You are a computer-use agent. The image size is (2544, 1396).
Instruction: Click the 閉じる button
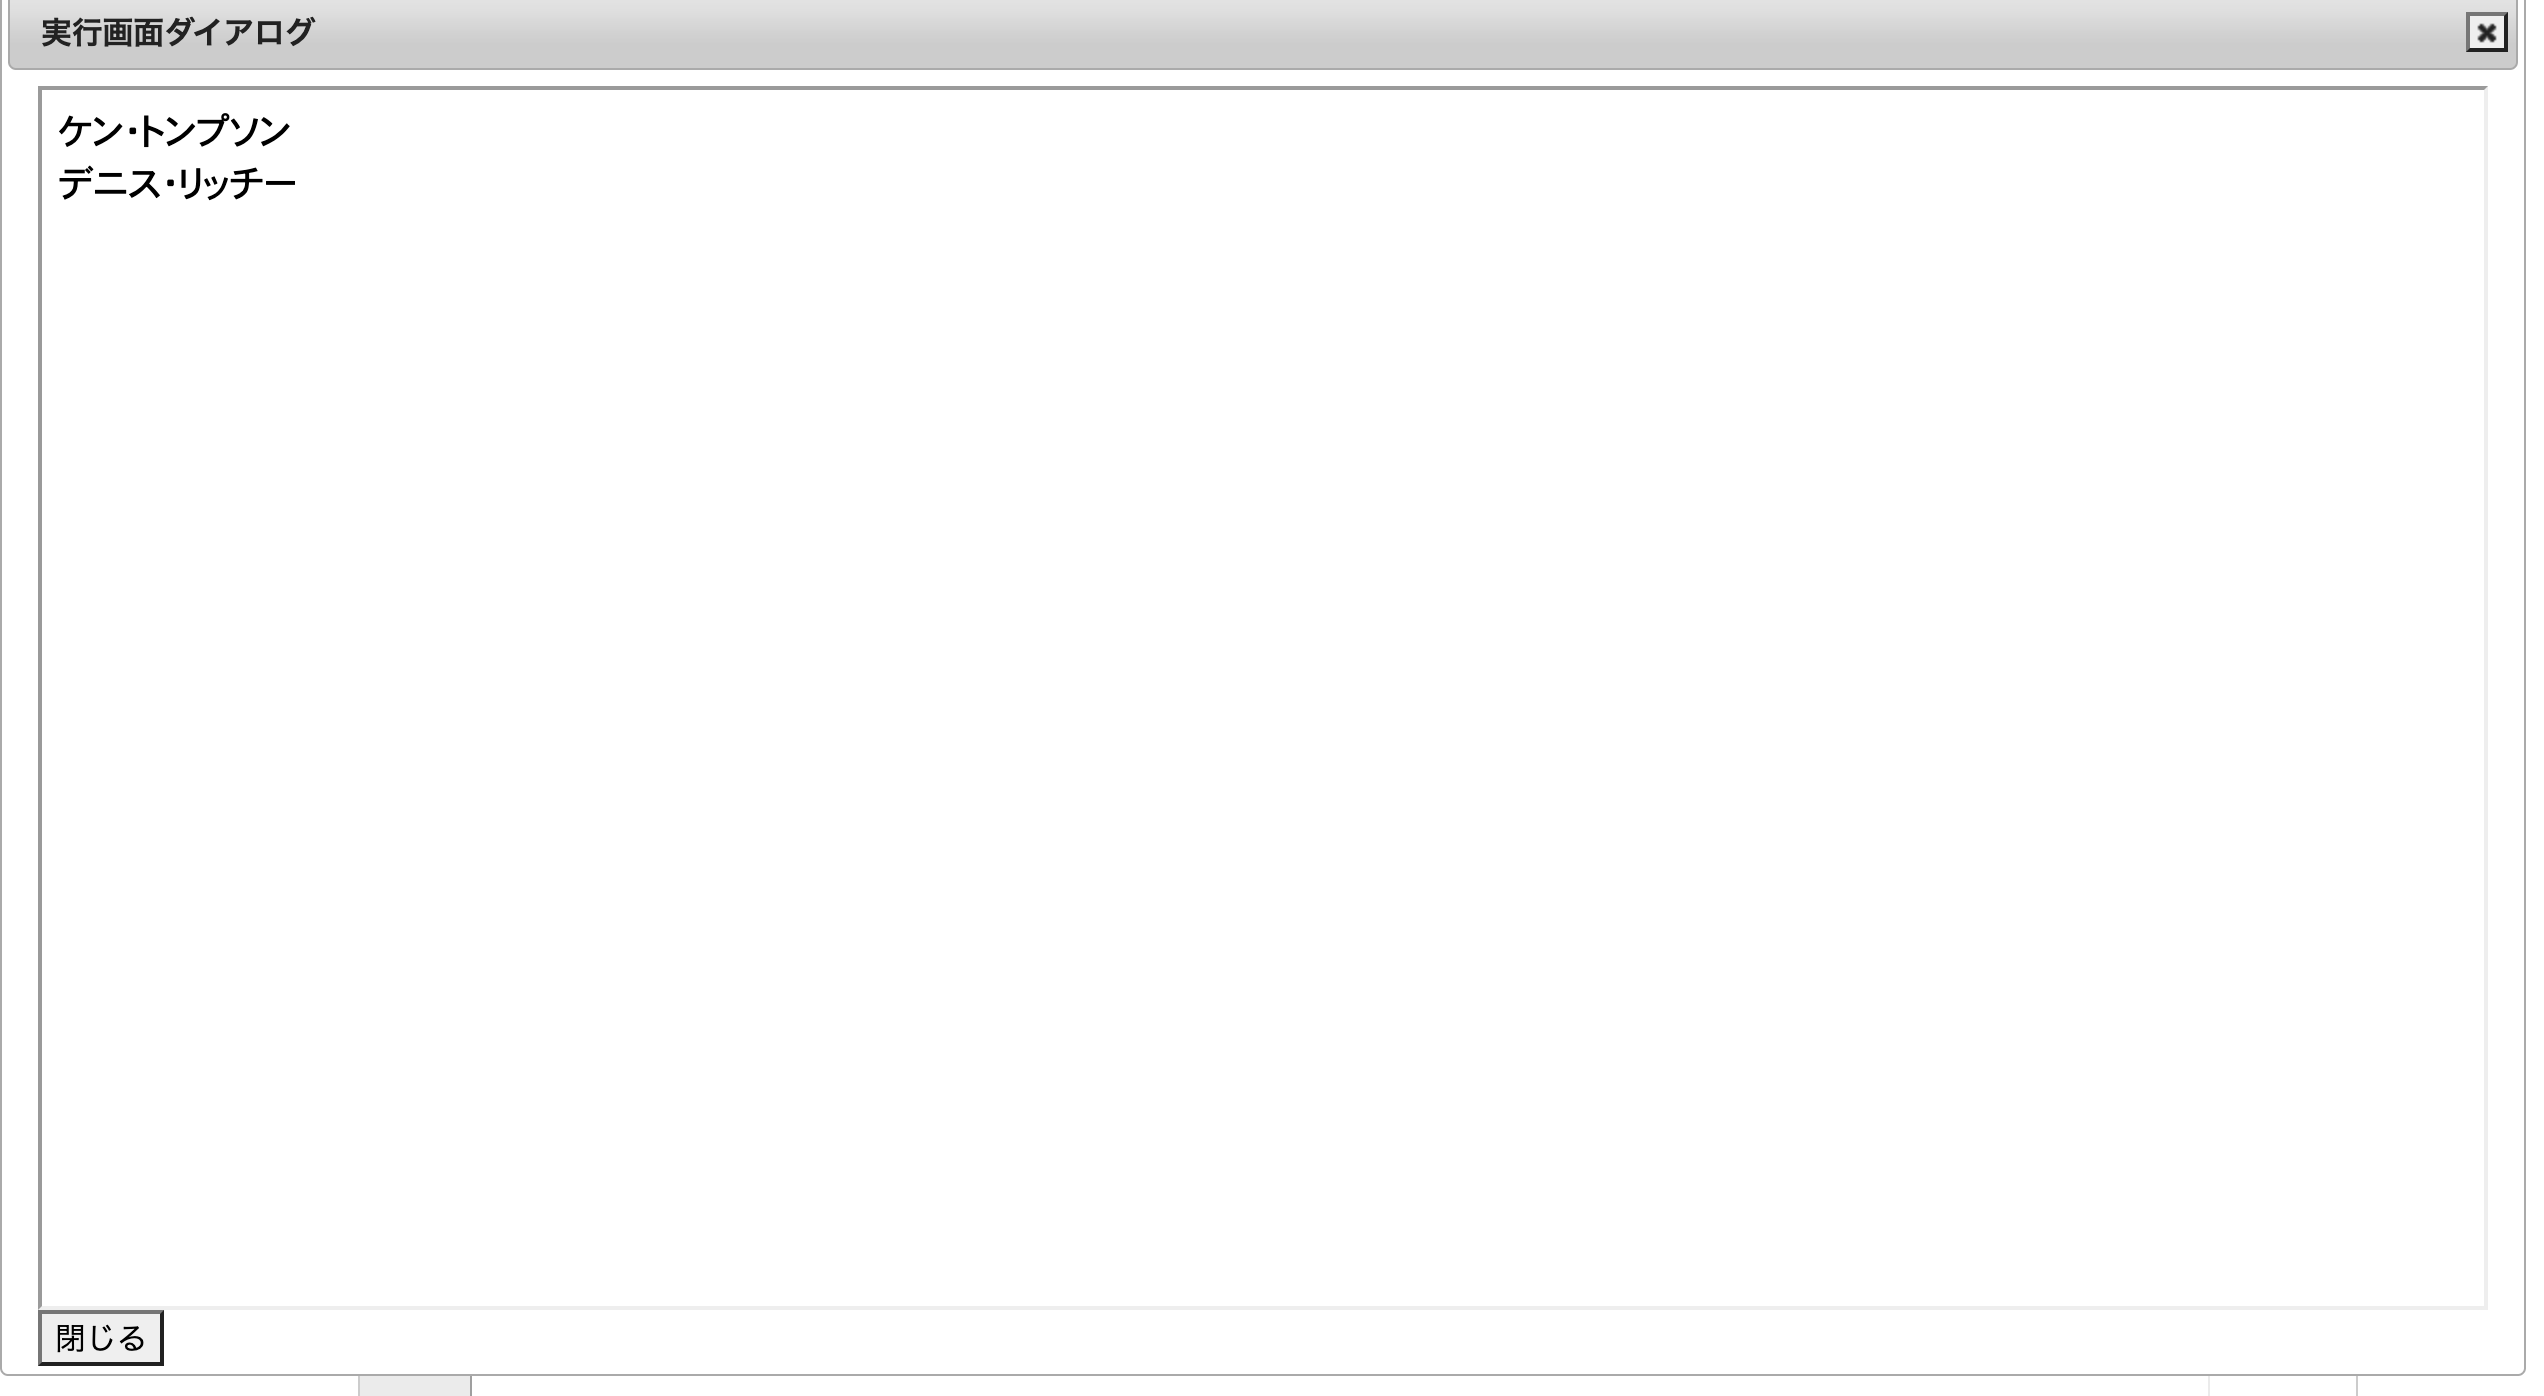pyautogui.click(x=101, y=1338)
